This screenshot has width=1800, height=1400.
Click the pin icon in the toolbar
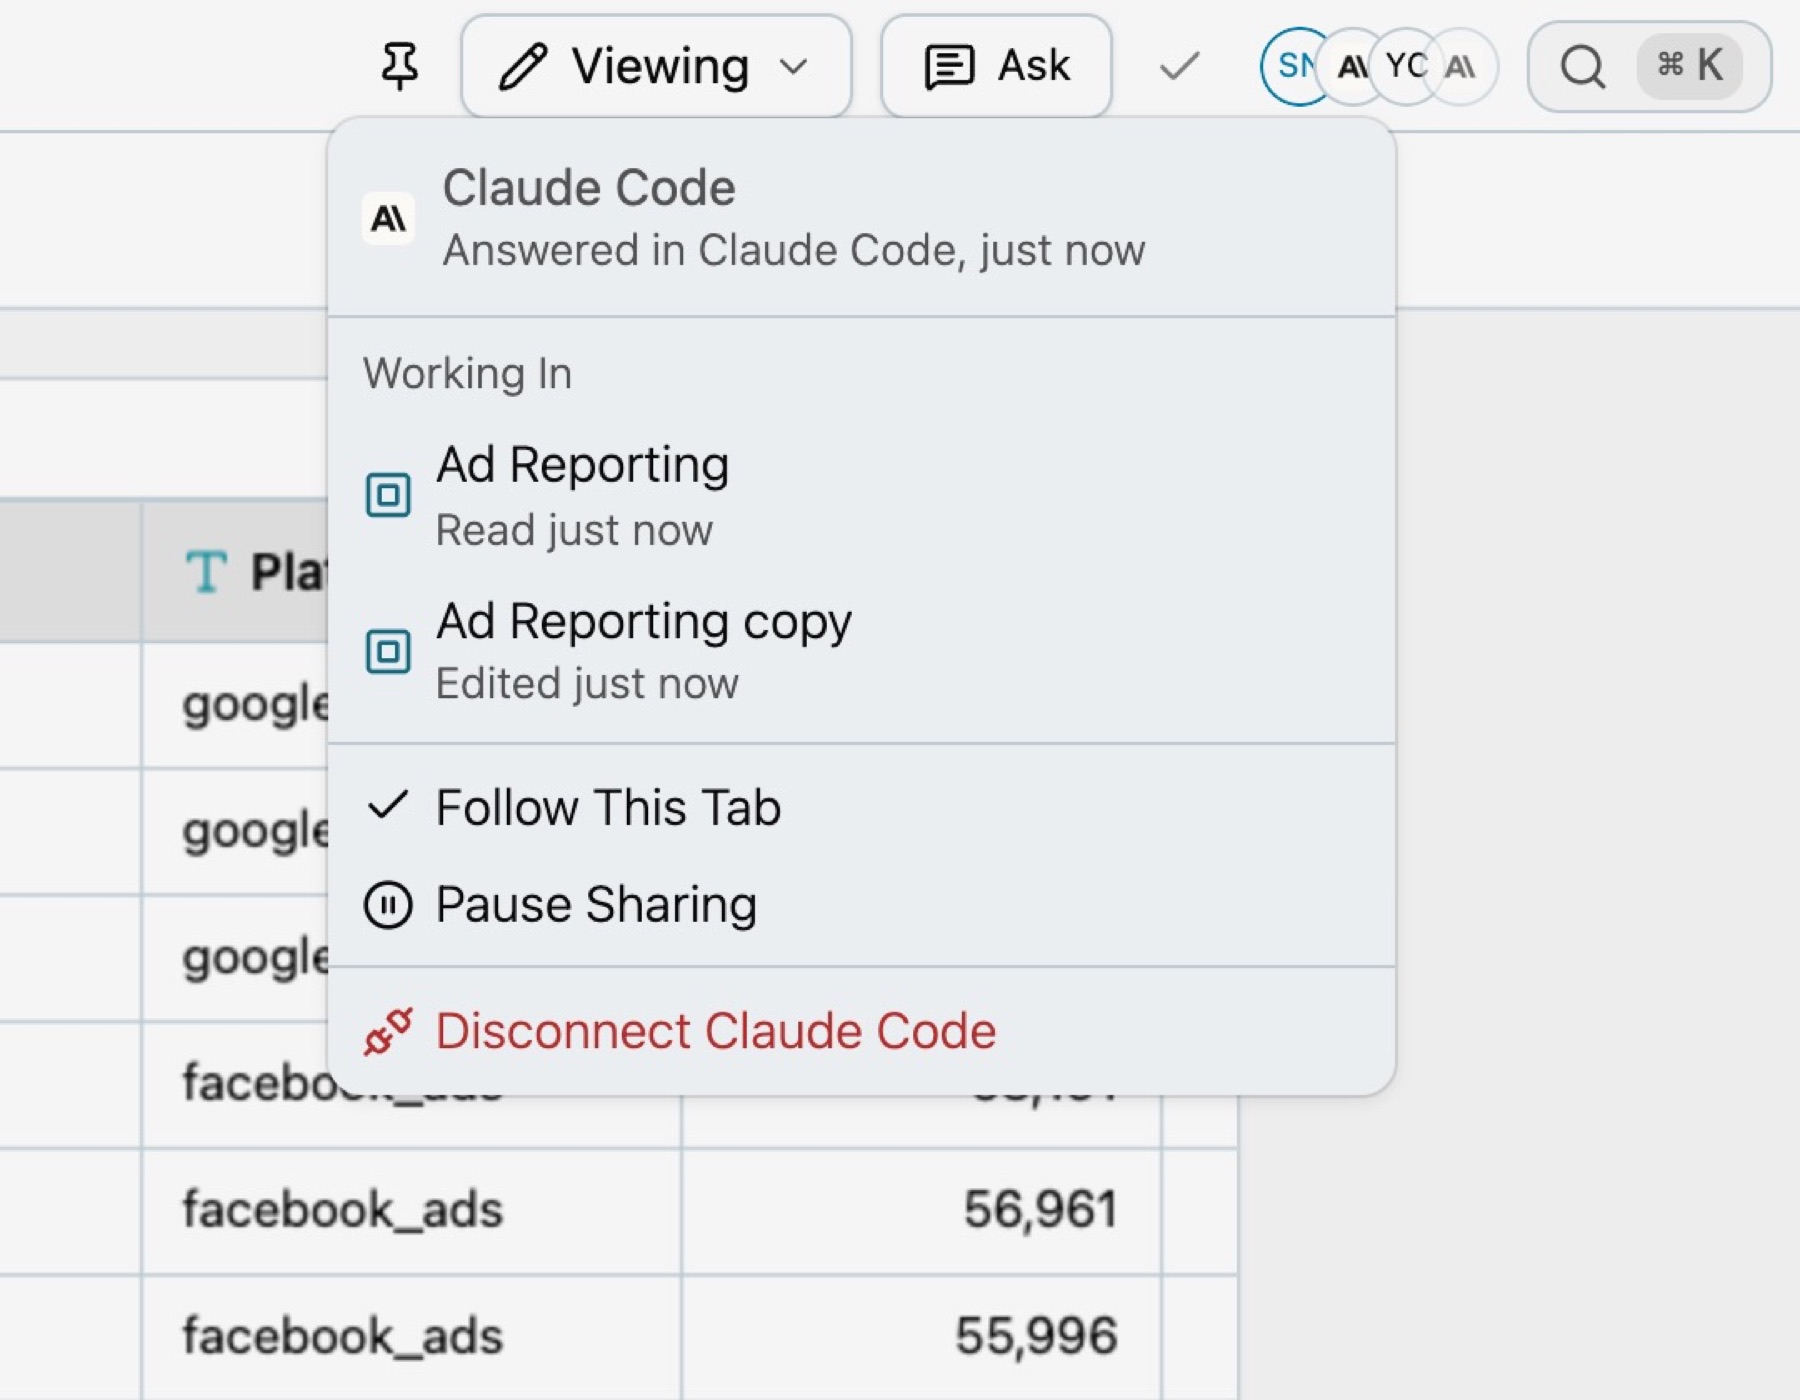tap(400, 66)
